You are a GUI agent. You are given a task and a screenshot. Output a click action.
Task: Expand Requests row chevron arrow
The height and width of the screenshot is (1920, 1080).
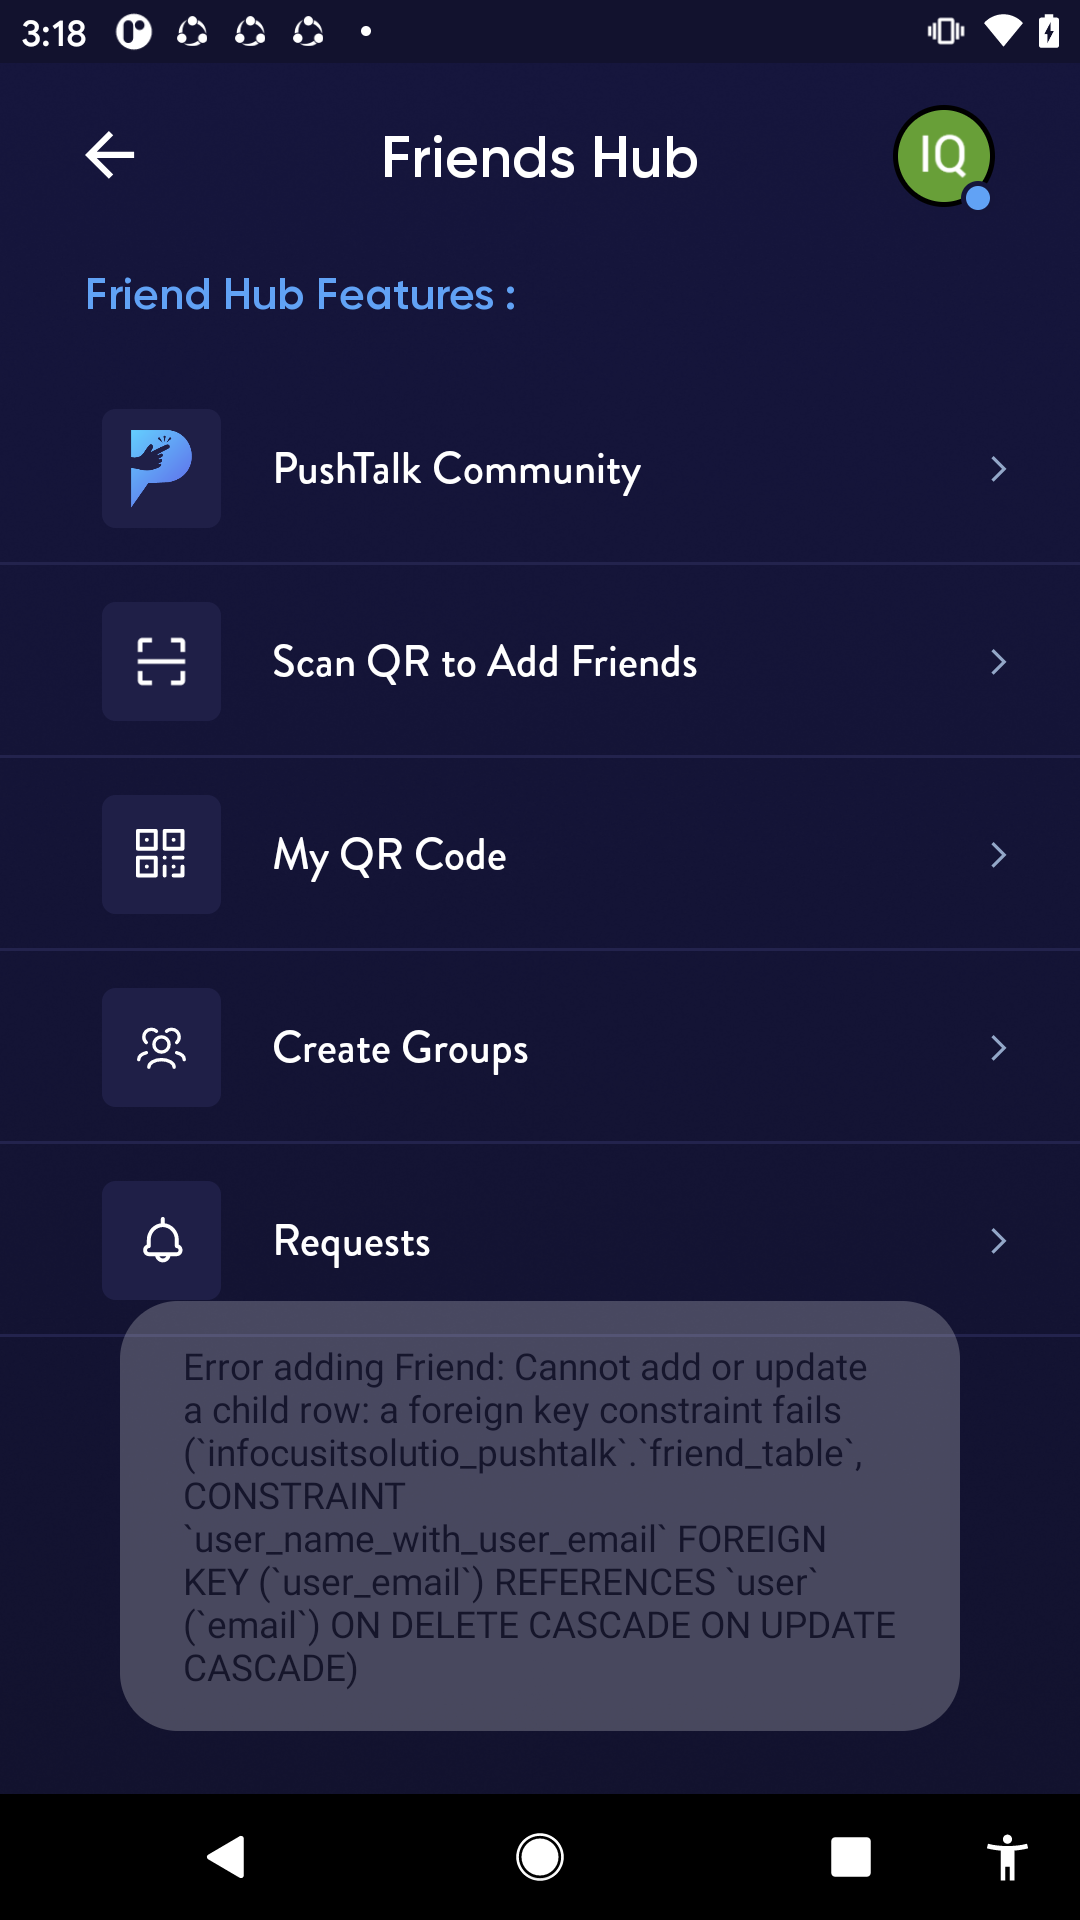click(x=997, y=1241)
